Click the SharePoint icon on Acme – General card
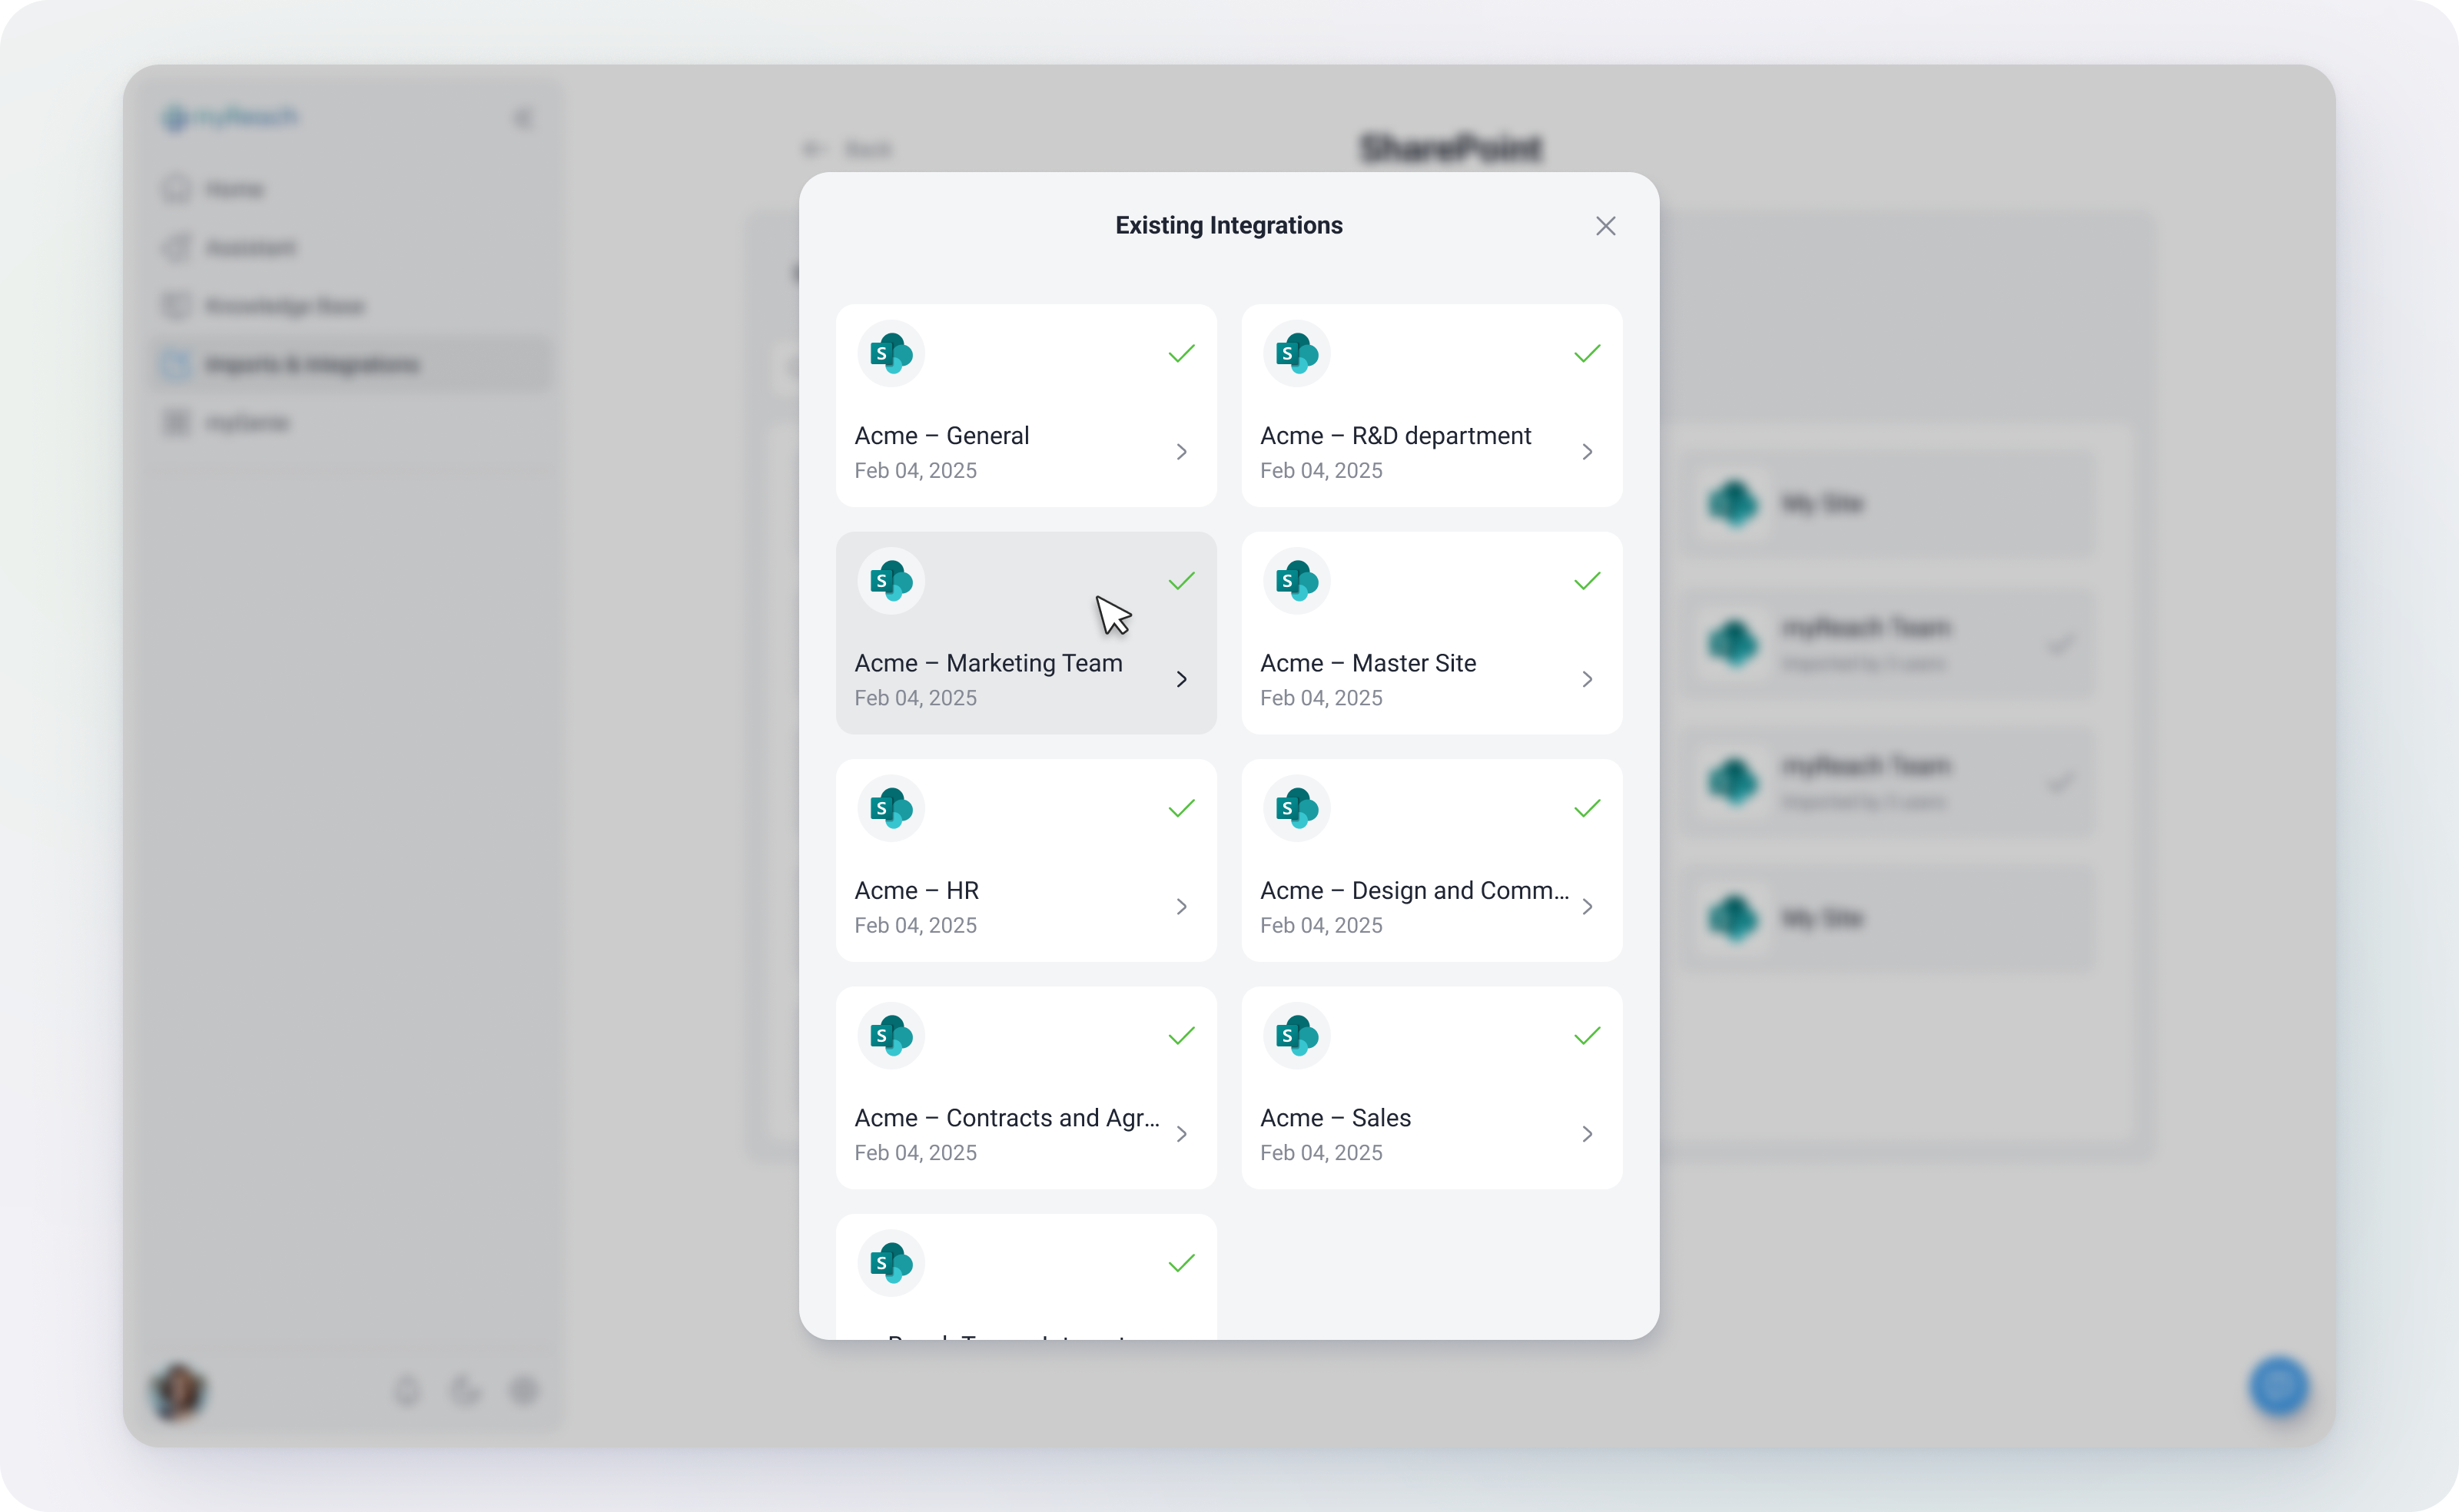The width and height of the screenshot is (2459, 1512). pyautogui.click(x=890, y=353)
